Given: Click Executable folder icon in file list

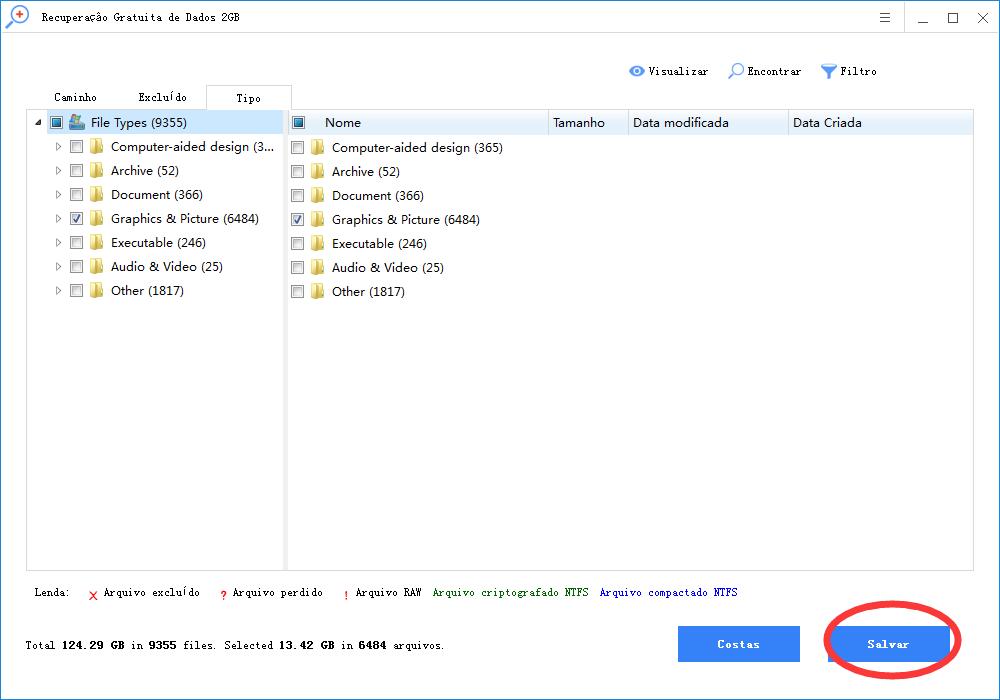Looking at the screenshot, I should [x=318, y=244].
